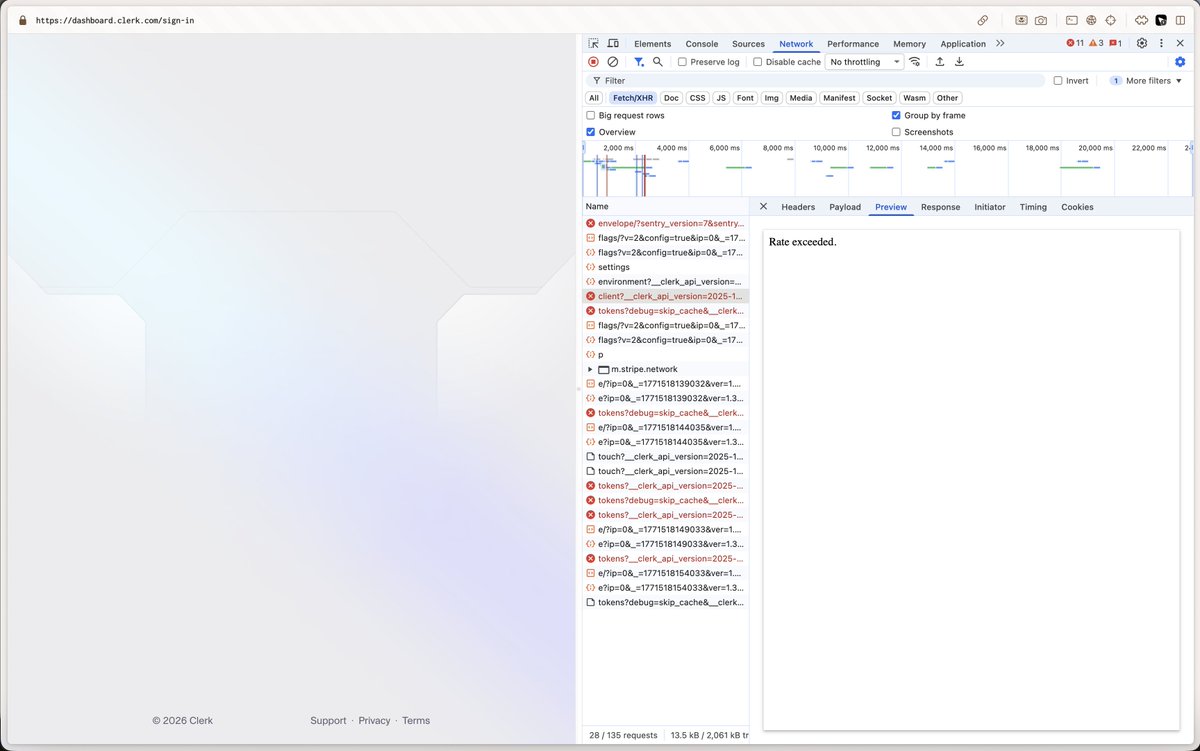The width and height of the screenshot is (1200, 751).
Task: Enable Big request rows checkbox
Action: [591, 116]
